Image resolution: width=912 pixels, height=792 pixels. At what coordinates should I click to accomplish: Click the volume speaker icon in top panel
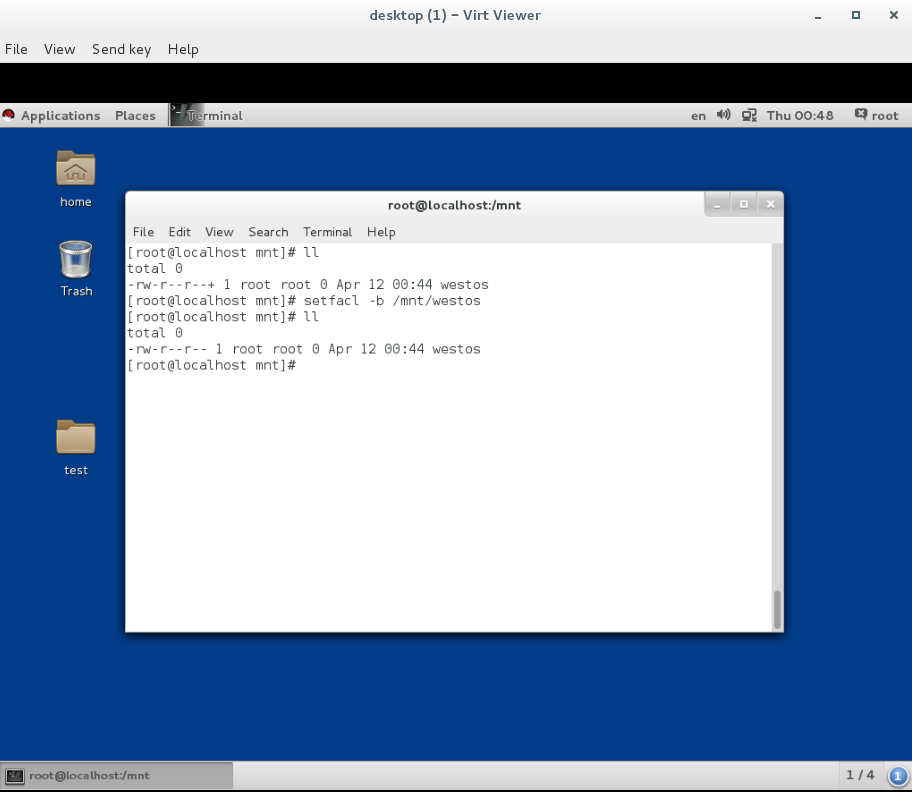724,115
